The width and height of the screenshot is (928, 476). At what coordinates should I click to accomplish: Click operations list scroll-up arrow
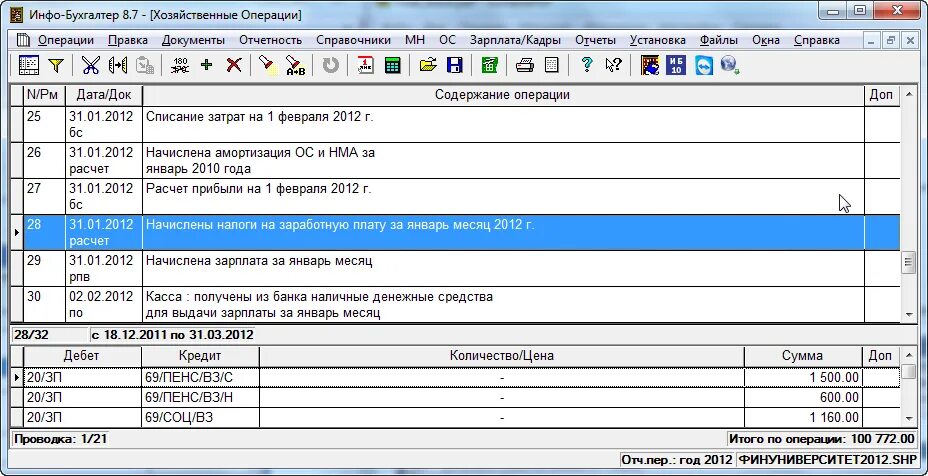click(908, 95)
